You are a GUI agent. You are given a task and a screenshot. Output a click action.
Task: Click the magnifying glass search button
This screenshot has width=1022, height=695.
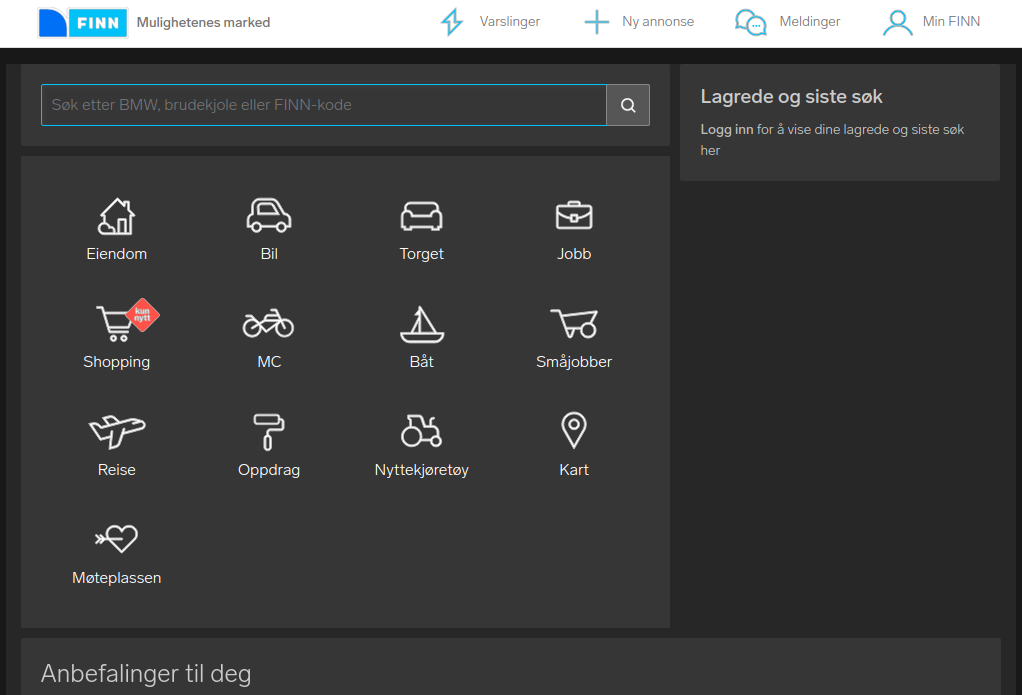628,105
